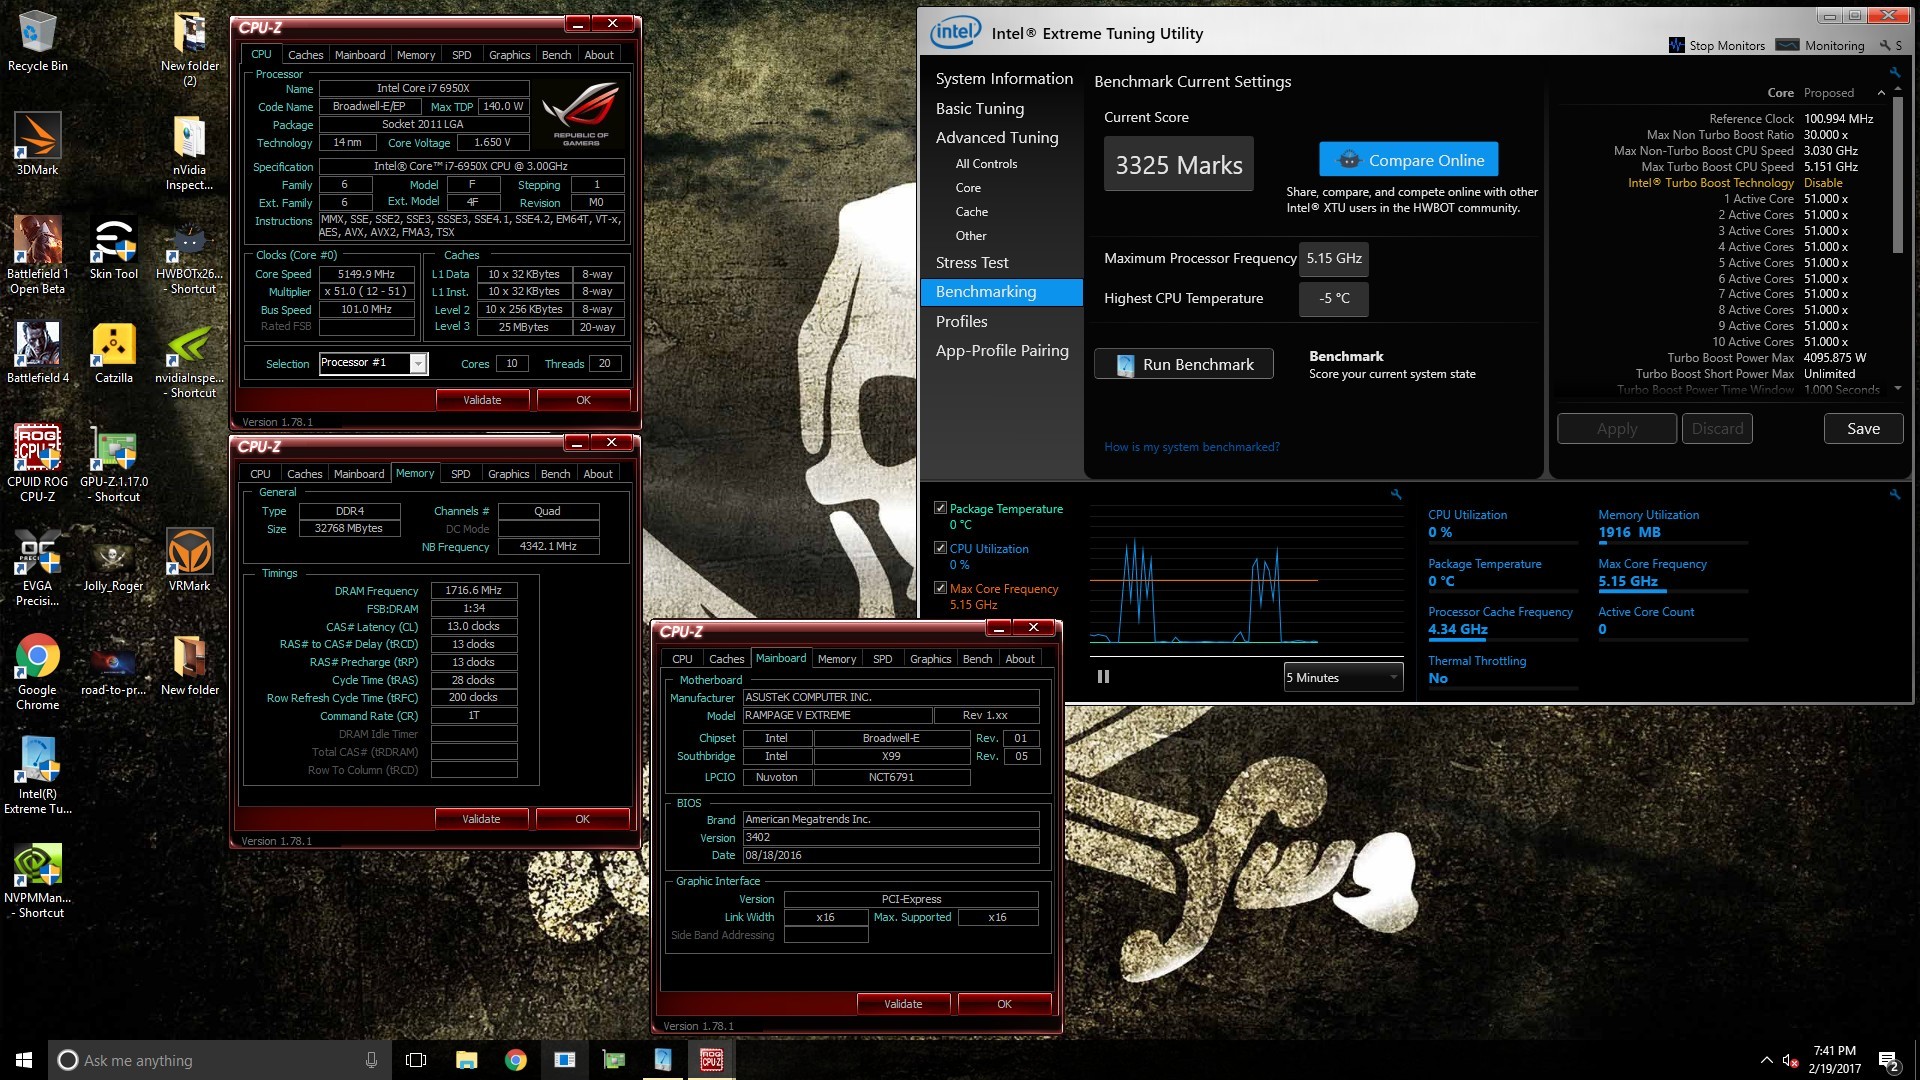This screenshot has width=1920, height=1080.
Task: Switch to Caches tab in top CPU-Z window
Action: [x=305, y=55]
